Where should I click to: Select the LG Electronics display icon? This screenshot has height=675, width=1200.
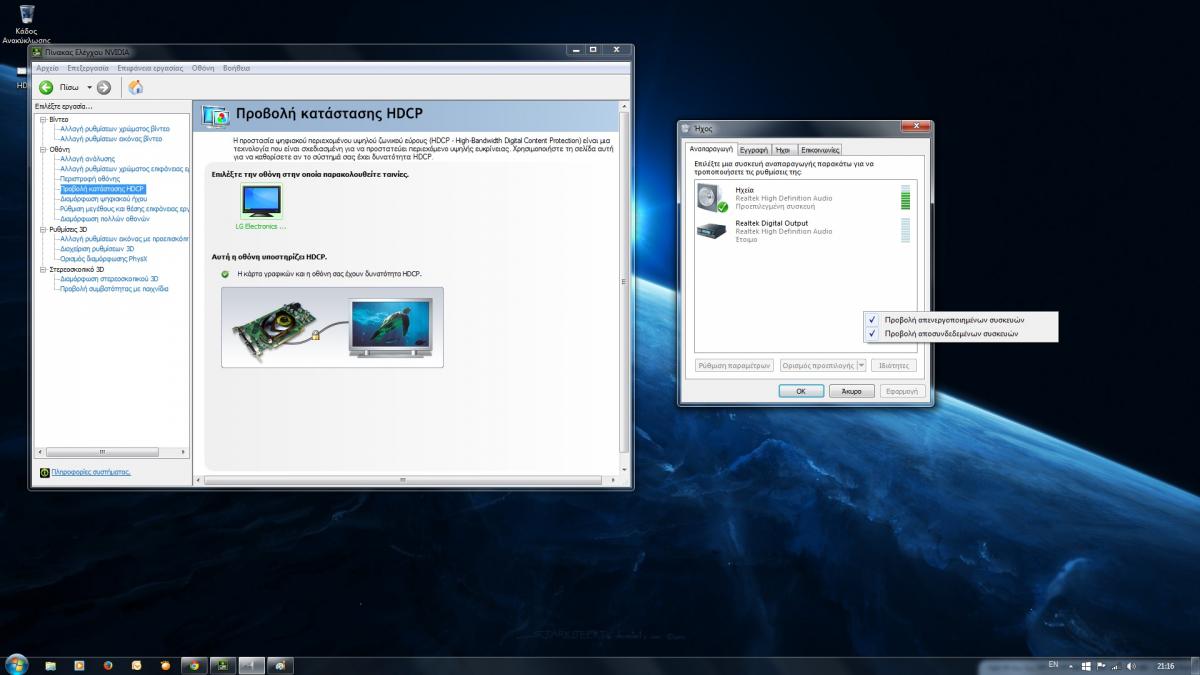point(261,202)
